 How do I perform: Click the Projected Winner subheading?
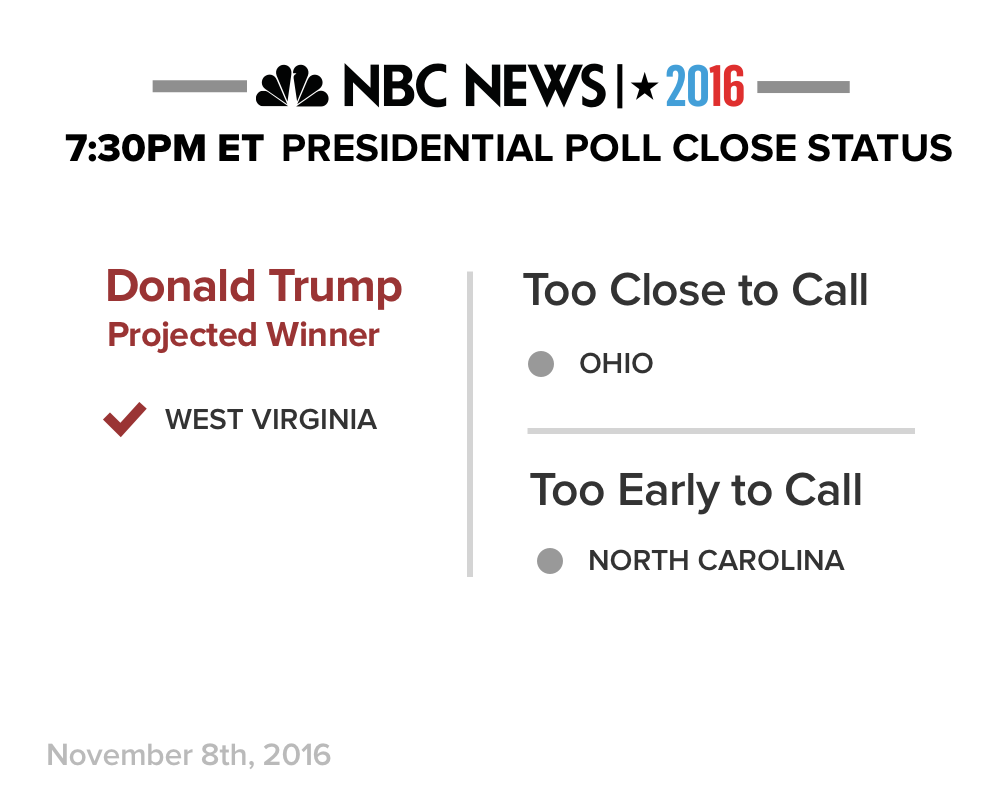[x=244, y=336]
